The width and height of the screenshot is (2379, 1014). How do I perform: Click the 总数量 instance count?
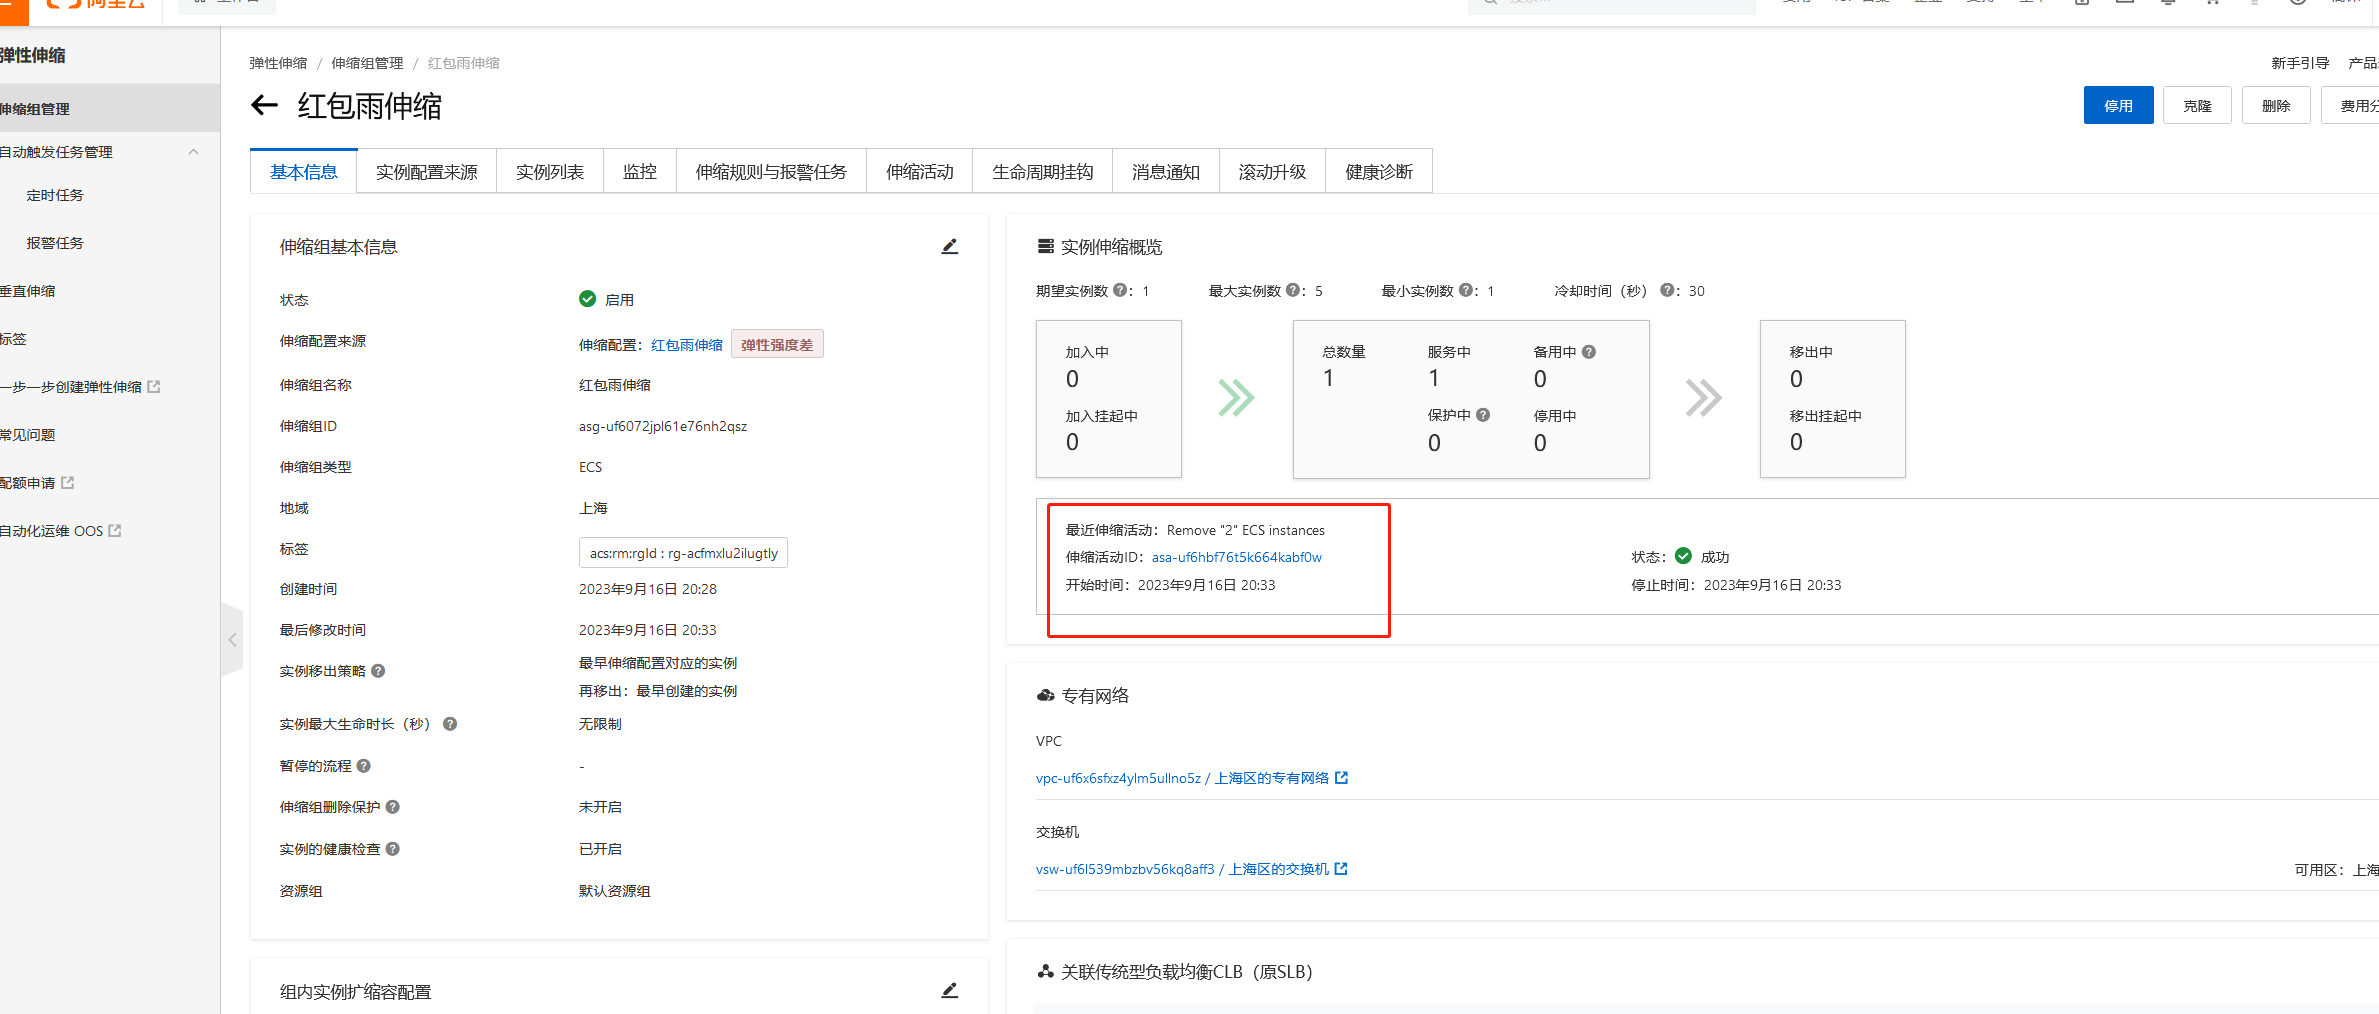[x=1328, y=378]
